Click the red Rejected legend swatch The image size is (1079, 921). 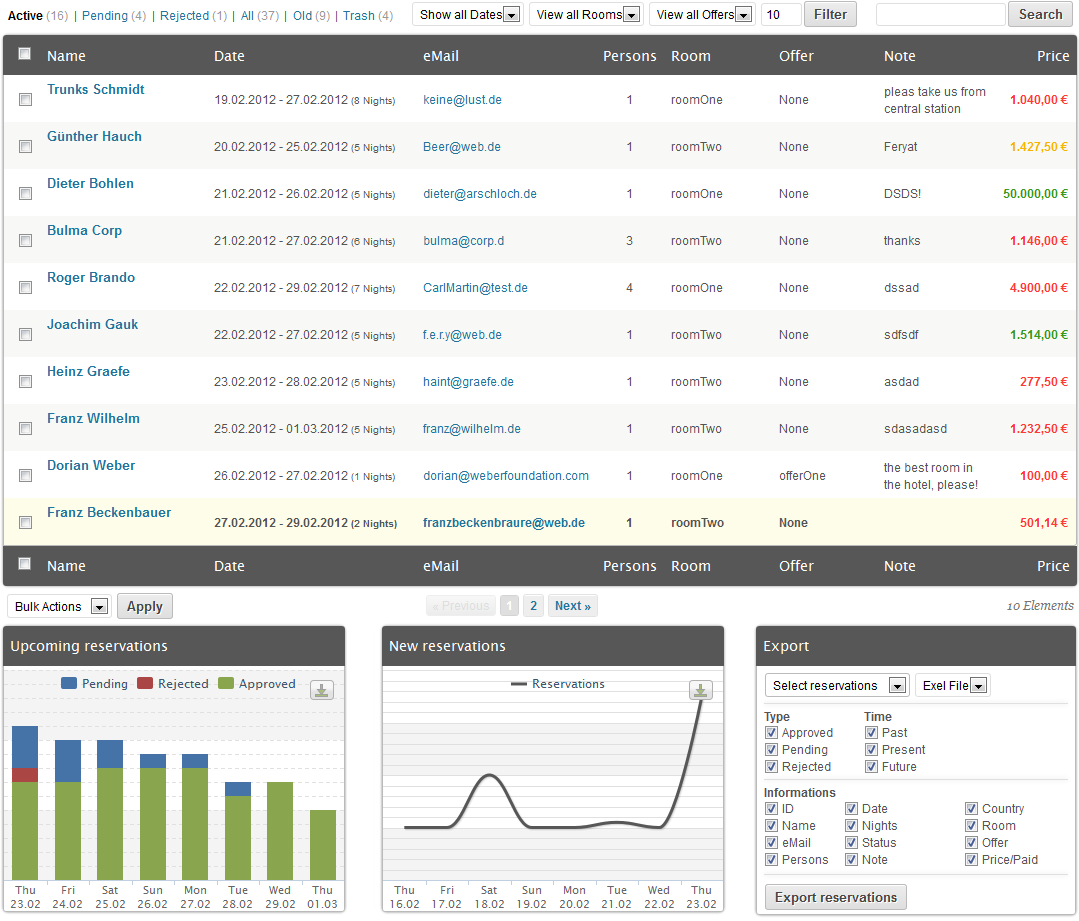(x=145, y=684)
